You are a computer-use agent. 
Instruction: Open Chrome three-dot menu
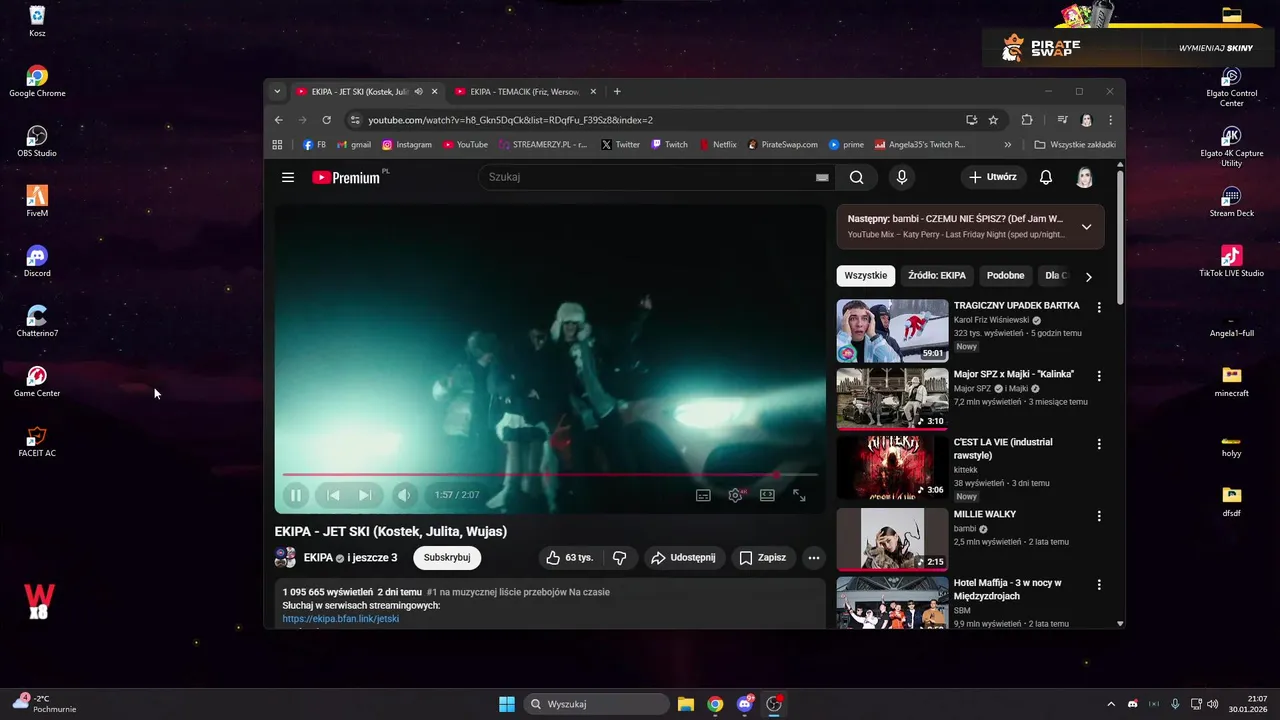[x=1110, y=120]
